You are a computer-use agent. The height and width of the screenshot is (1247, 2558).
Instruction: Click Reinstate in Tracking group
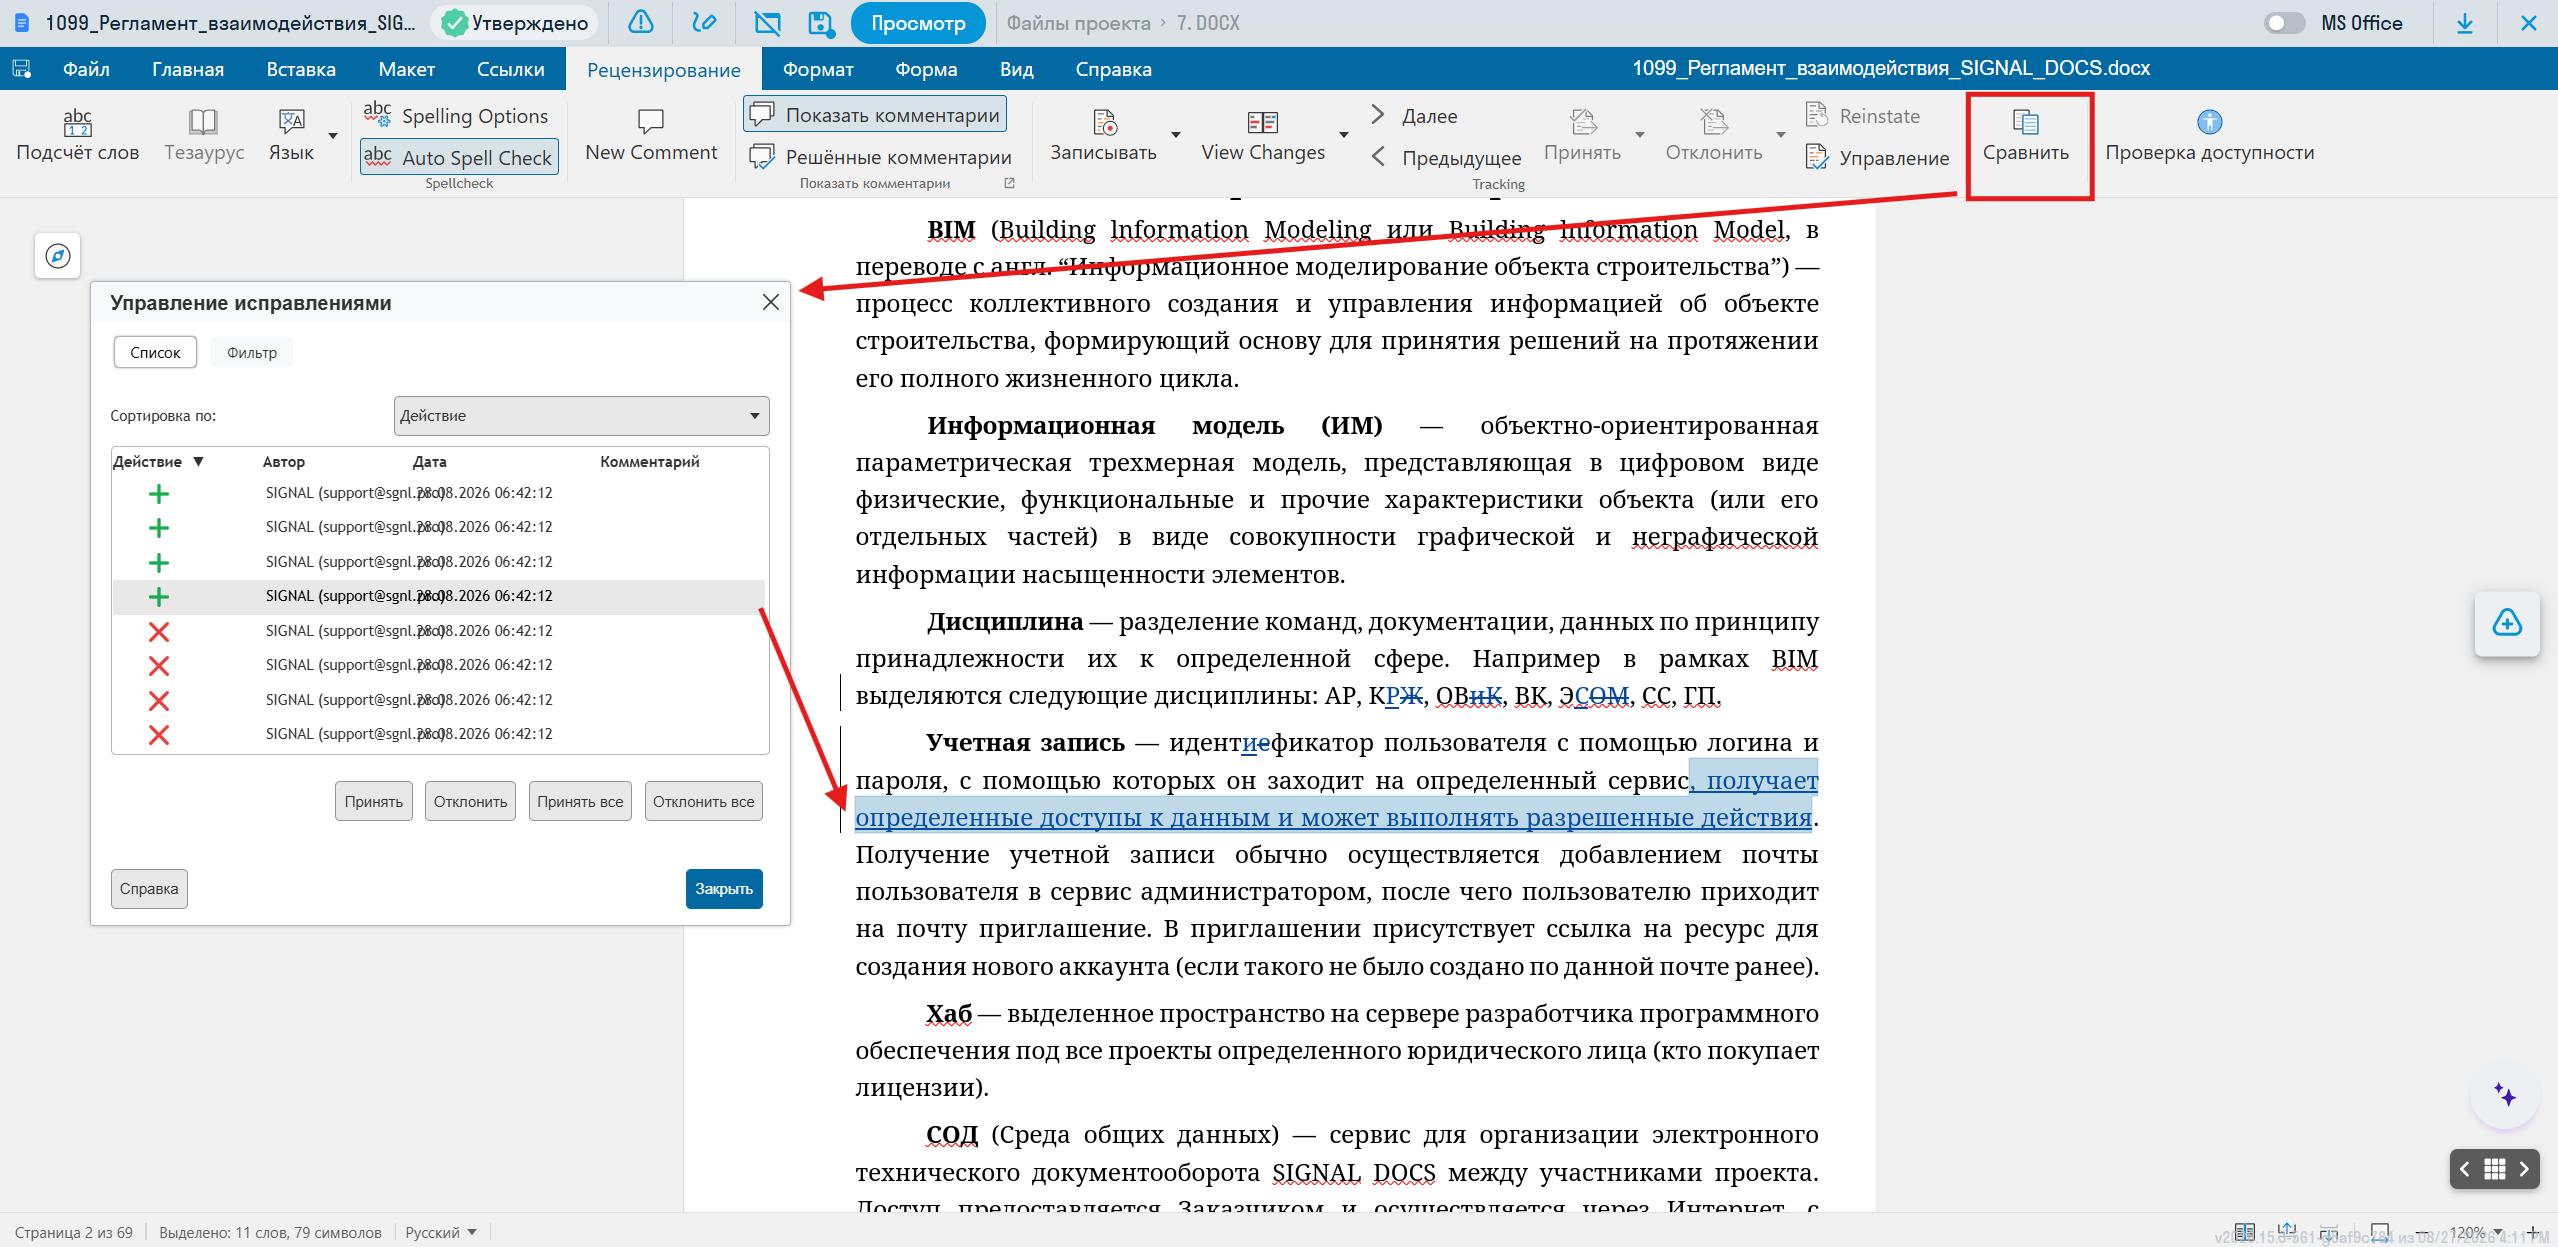1863,116
